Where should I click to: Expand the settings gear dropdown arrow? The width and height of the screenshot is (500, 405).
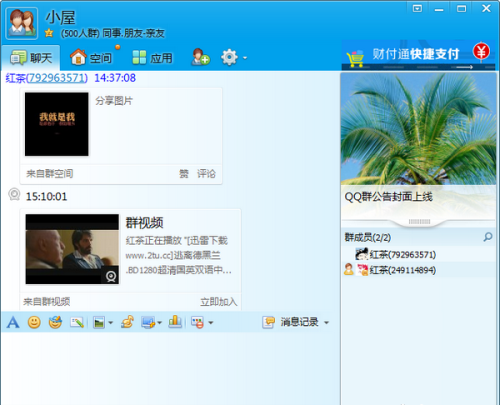click(245, 58)
